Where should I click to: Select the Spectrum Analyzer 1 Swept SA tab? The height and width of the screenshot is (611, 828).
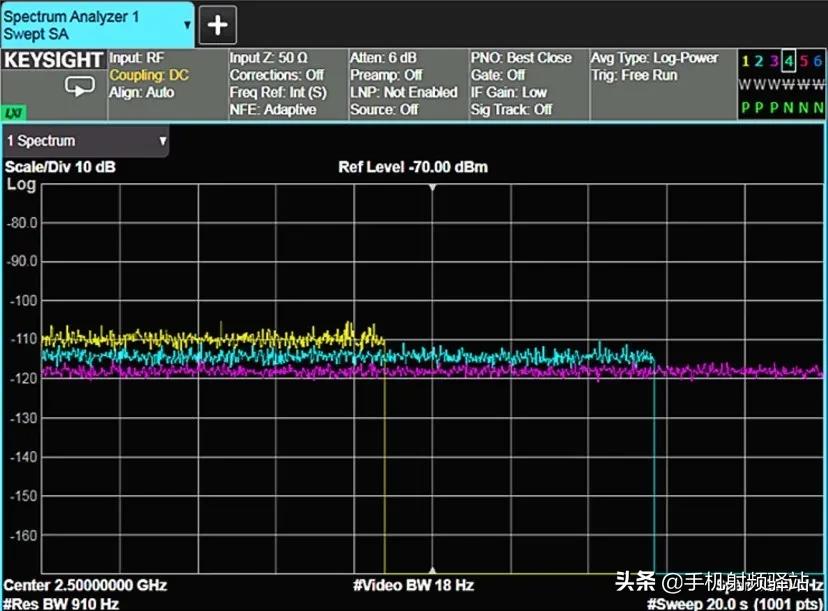(x=90, y=22)
